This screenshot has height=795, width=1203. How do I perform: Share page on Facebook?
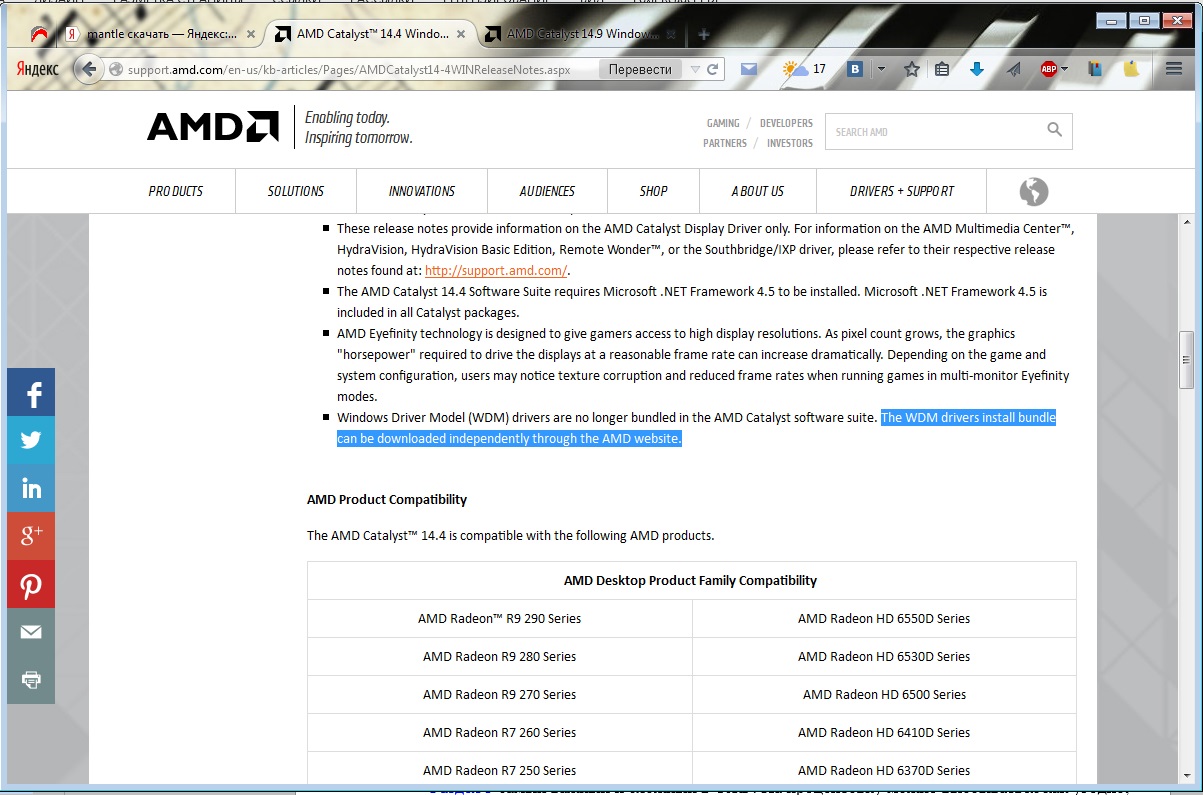pyautogui.click(x=31, y=392)
